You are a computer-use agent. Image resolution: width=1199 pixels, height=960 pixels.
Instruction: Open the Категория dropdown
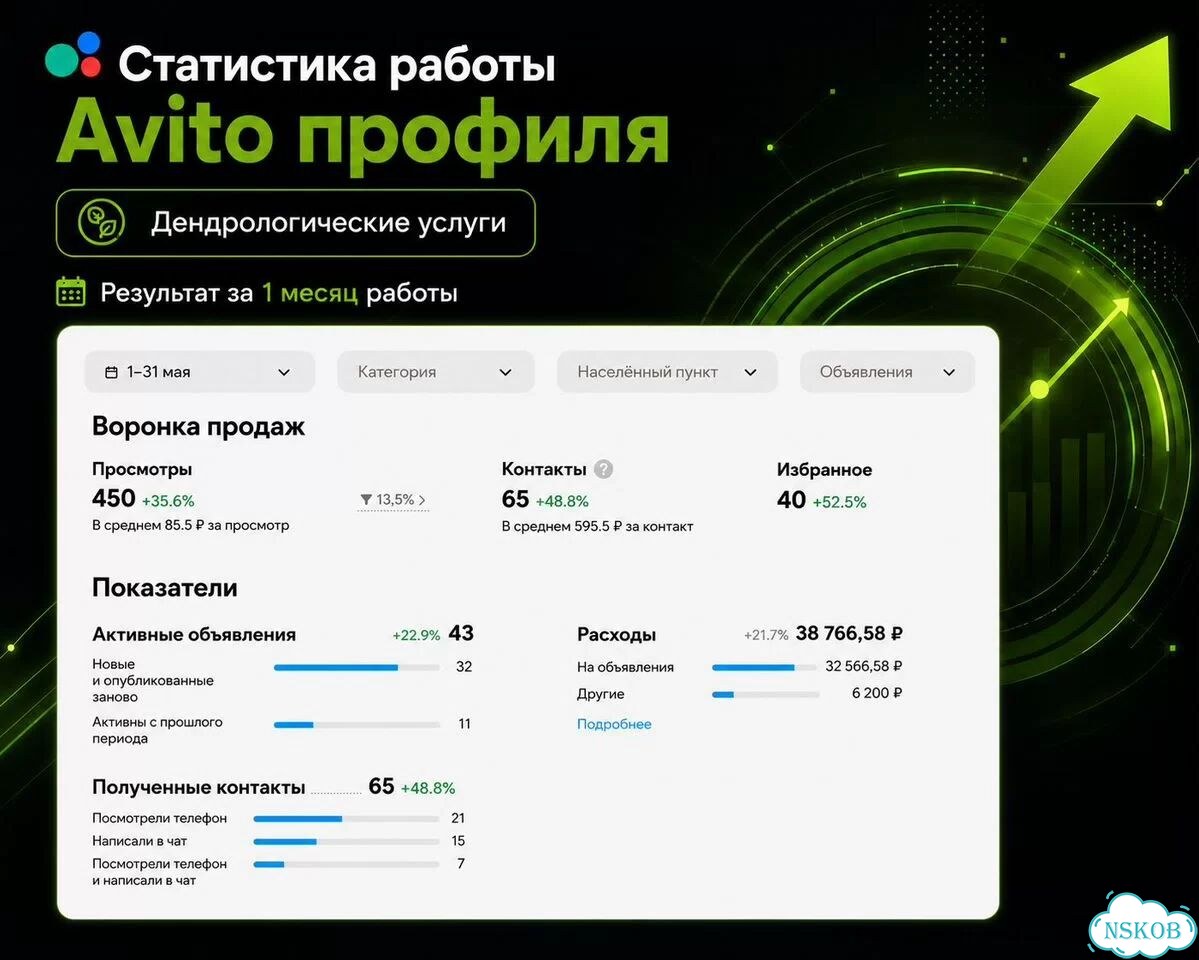(x=436, y=372)
